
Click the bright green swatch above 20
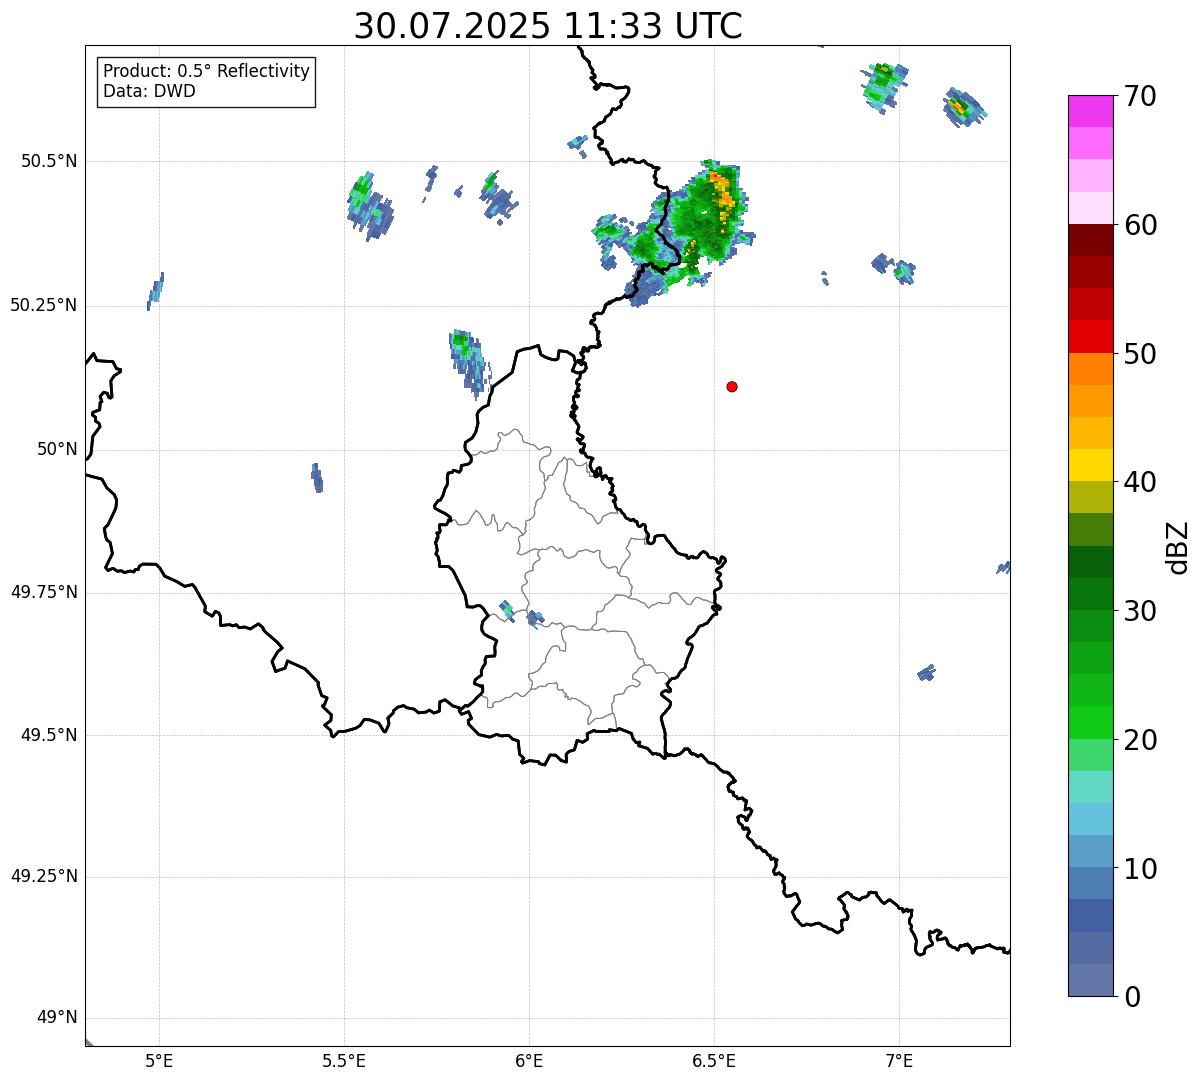click(1090, 722)
